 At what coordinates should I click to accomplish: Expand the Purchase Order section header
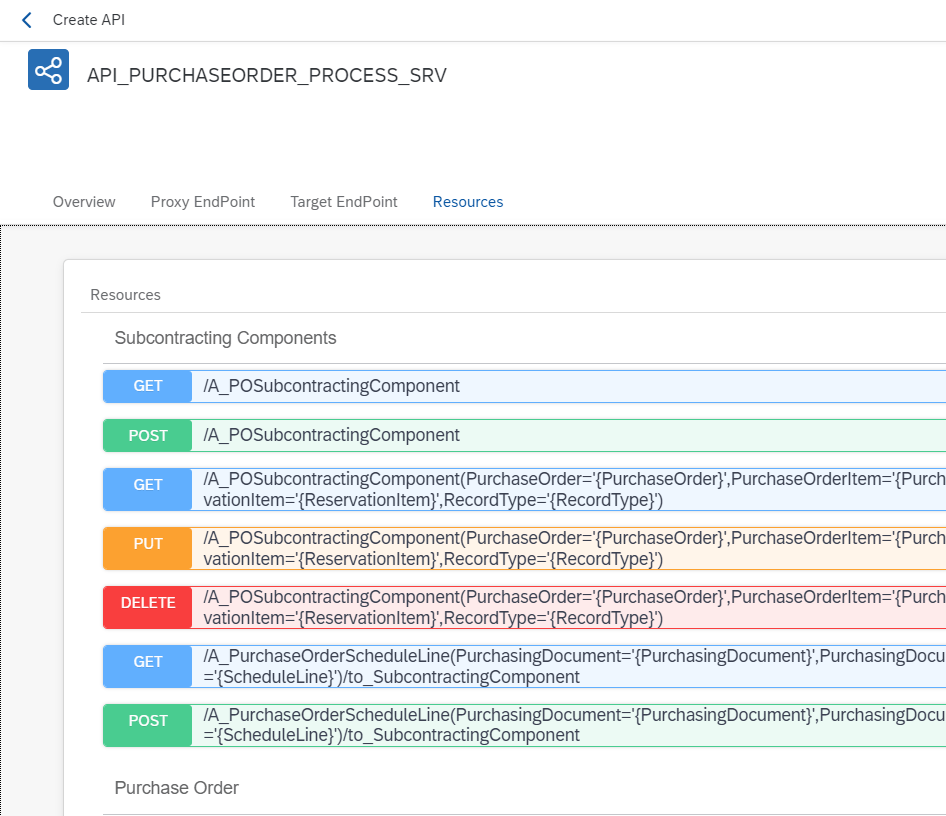coord(177,788)
